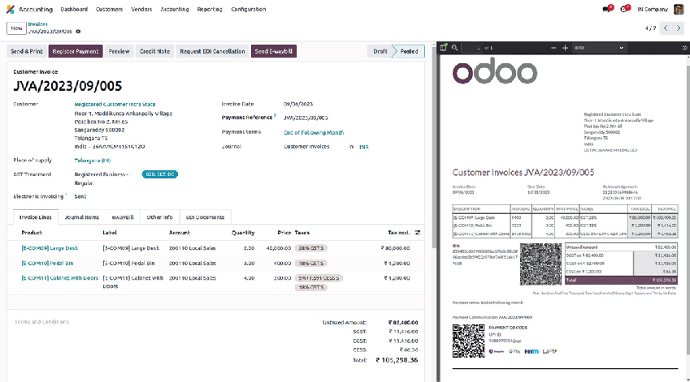Open the PDF find search icon
Screen dimensions: 690x382
pyautogui.click(x=455, y=48)
